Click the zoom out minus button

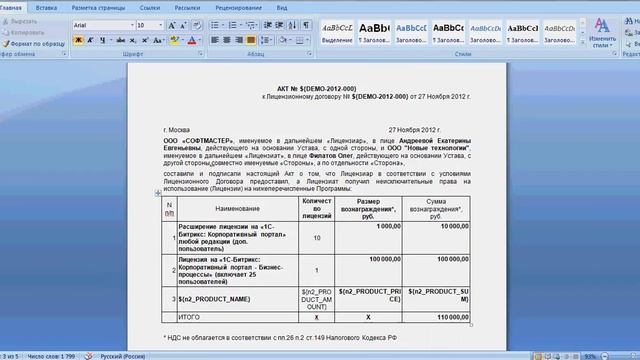coord(604,356)
